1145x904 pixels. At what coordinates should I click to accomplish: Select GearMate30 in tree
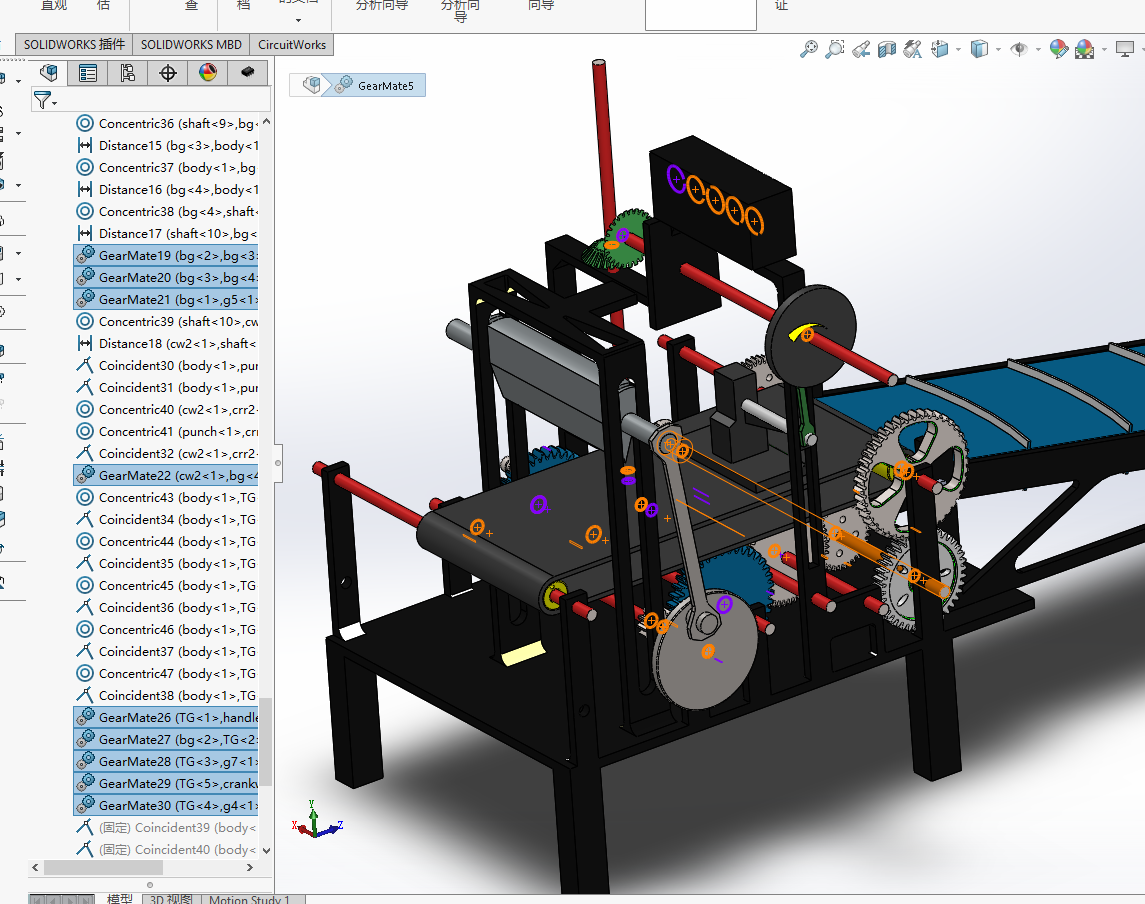166,805
